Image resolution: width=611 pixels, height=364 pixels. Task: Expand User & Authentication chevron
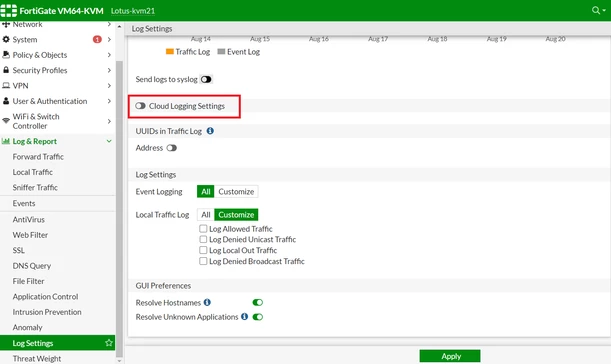(x=109, y=101)
